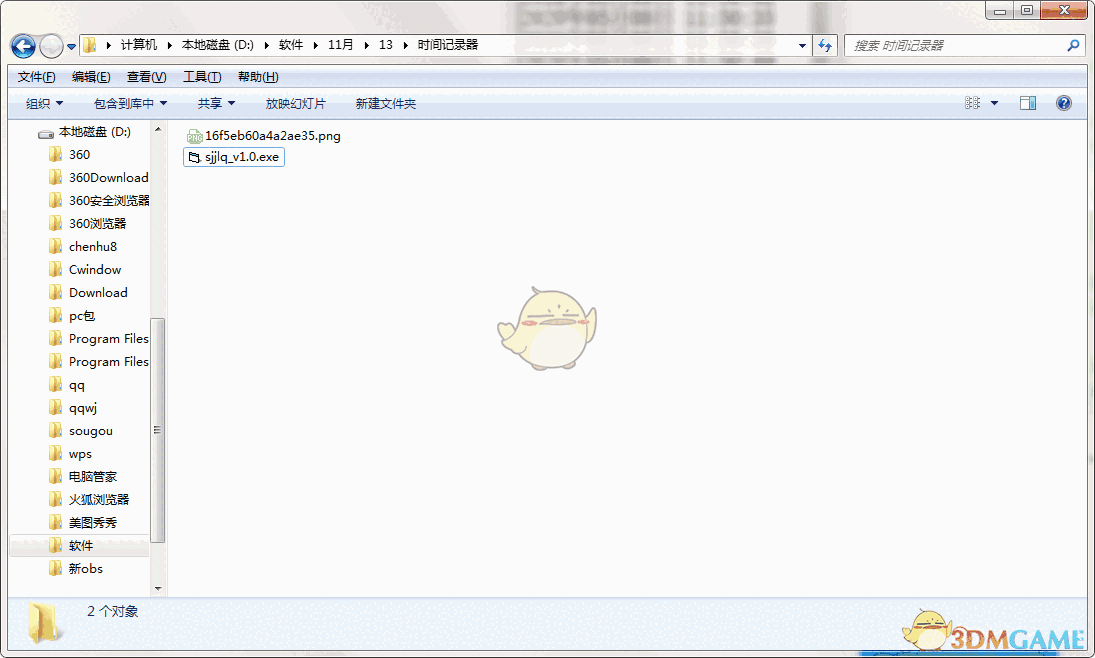The image size is (1095, 658).
Task: Click the Forward navigation arrow
Action: [51, 46]
